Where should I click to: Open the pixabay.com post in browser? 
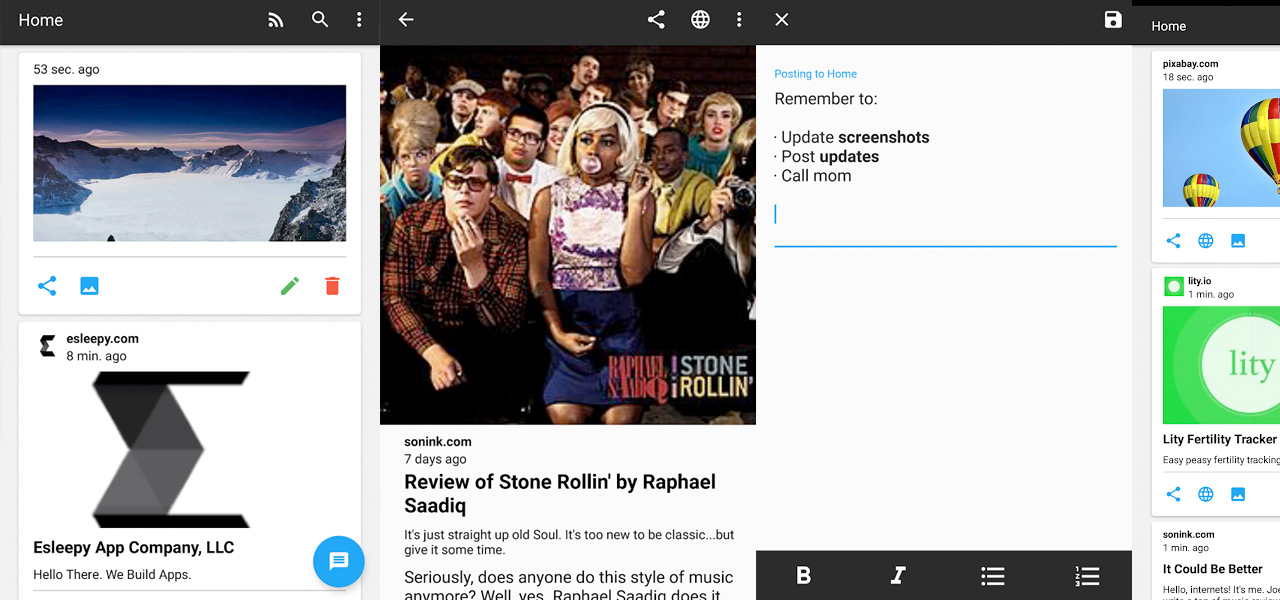[x=1206, y=240]
